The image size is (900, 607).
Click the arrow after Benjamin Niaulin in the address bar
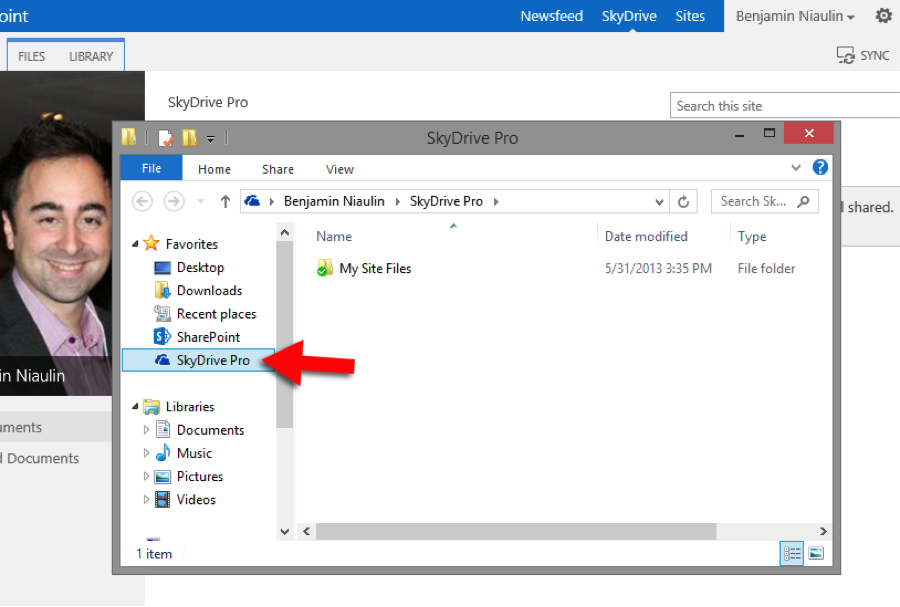coord(397,201)
